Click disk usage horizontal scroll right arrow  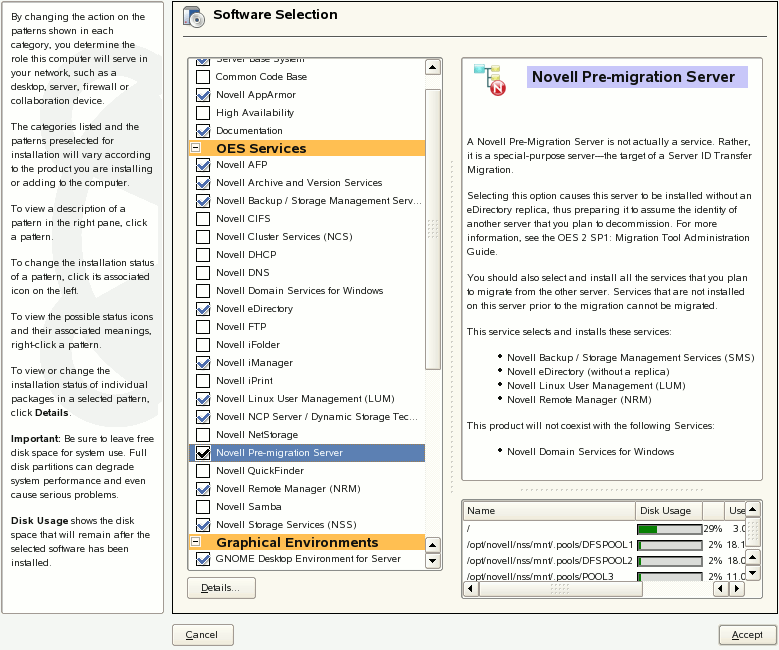click(737, 589)
